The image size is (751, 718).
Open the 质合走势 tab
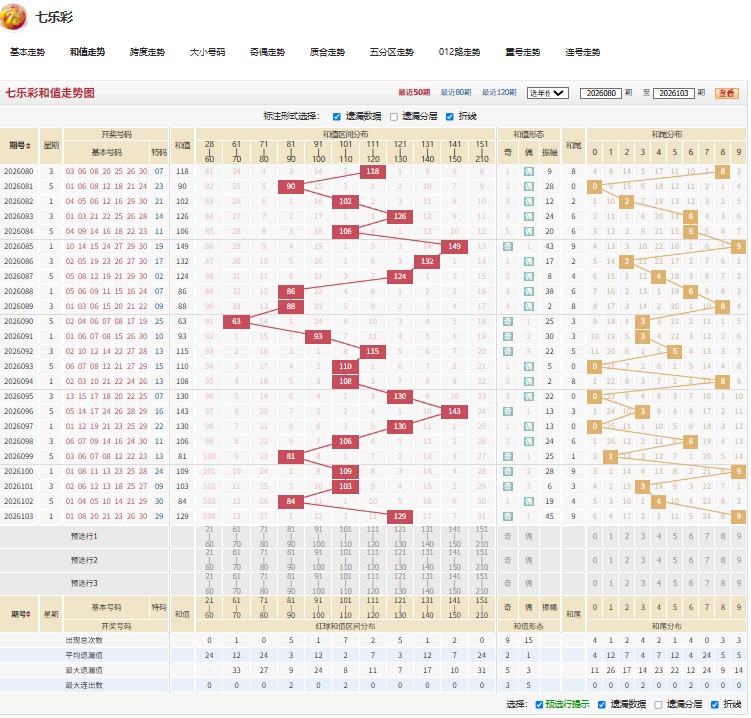pyautogui.click(x=327, y=52)
